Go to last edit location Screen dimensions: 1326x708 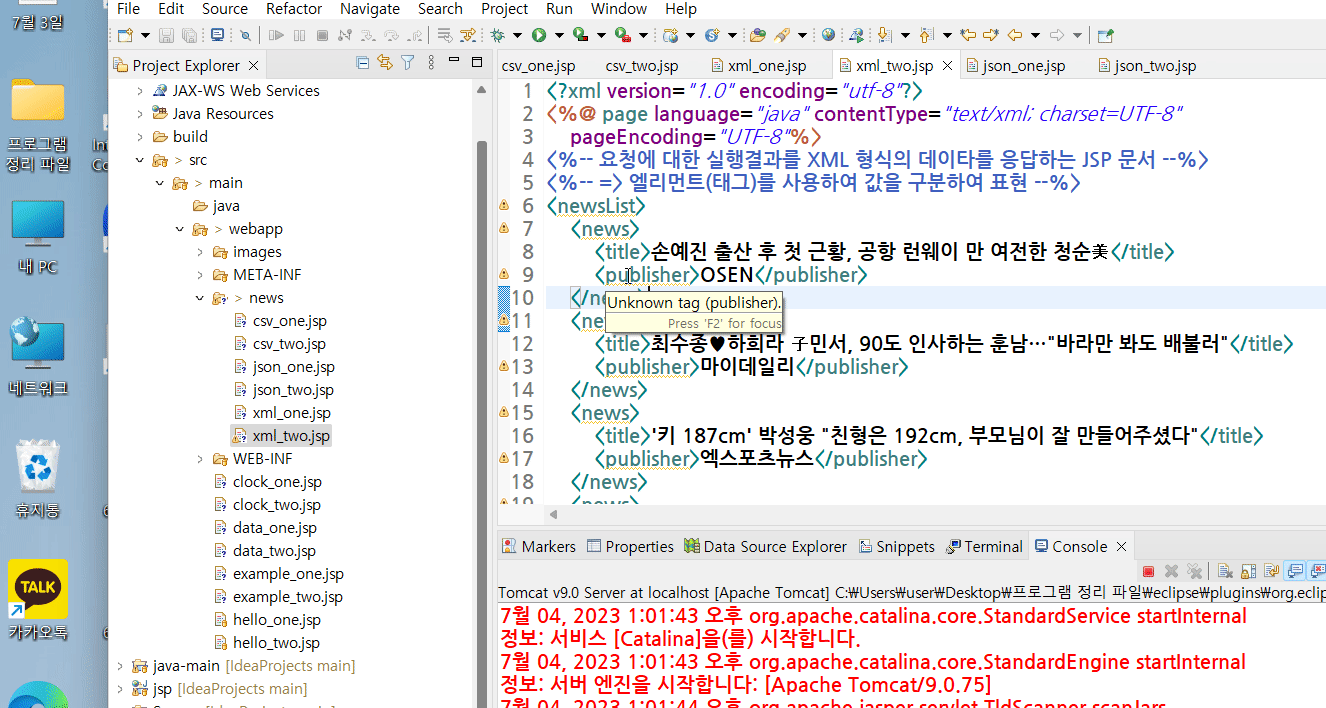click(x=967, y=35)
